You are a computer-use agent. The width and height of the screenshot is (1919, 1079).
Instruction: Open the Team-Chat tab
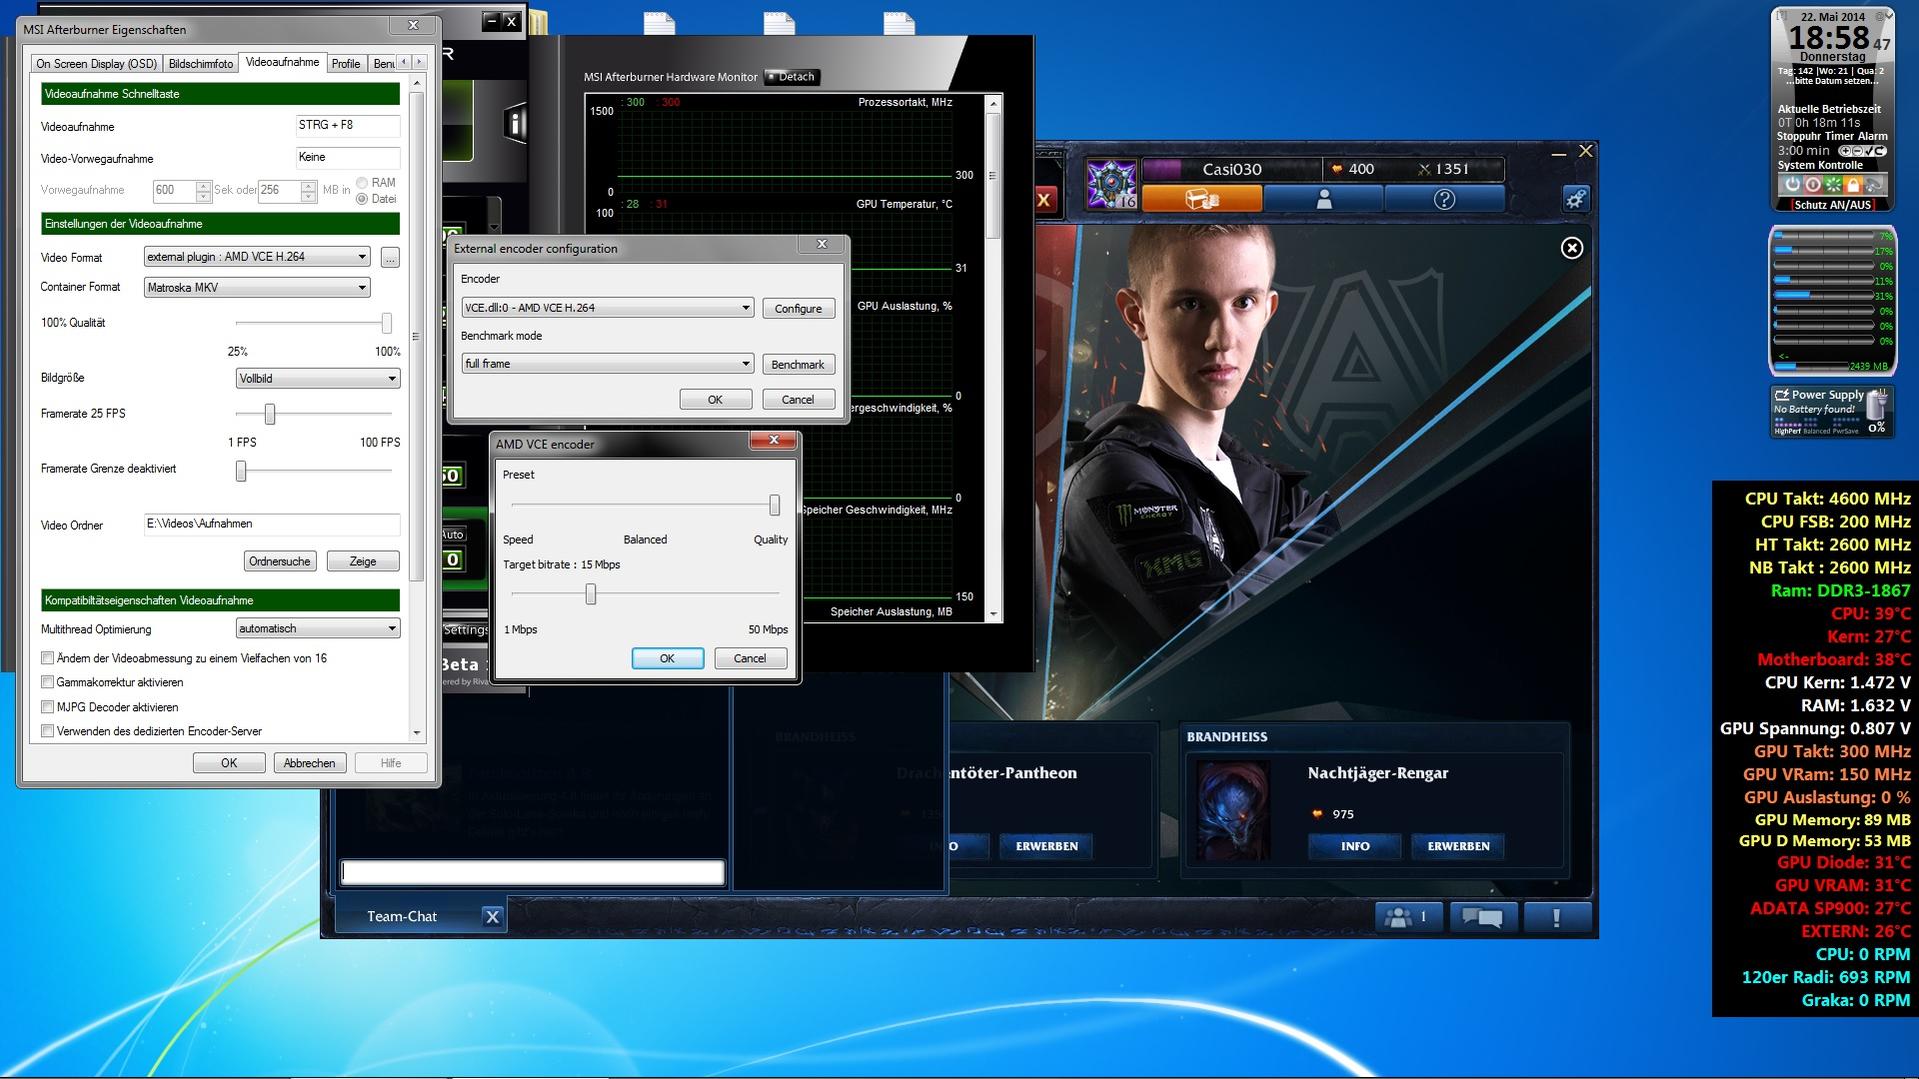(x=402, y=916)
